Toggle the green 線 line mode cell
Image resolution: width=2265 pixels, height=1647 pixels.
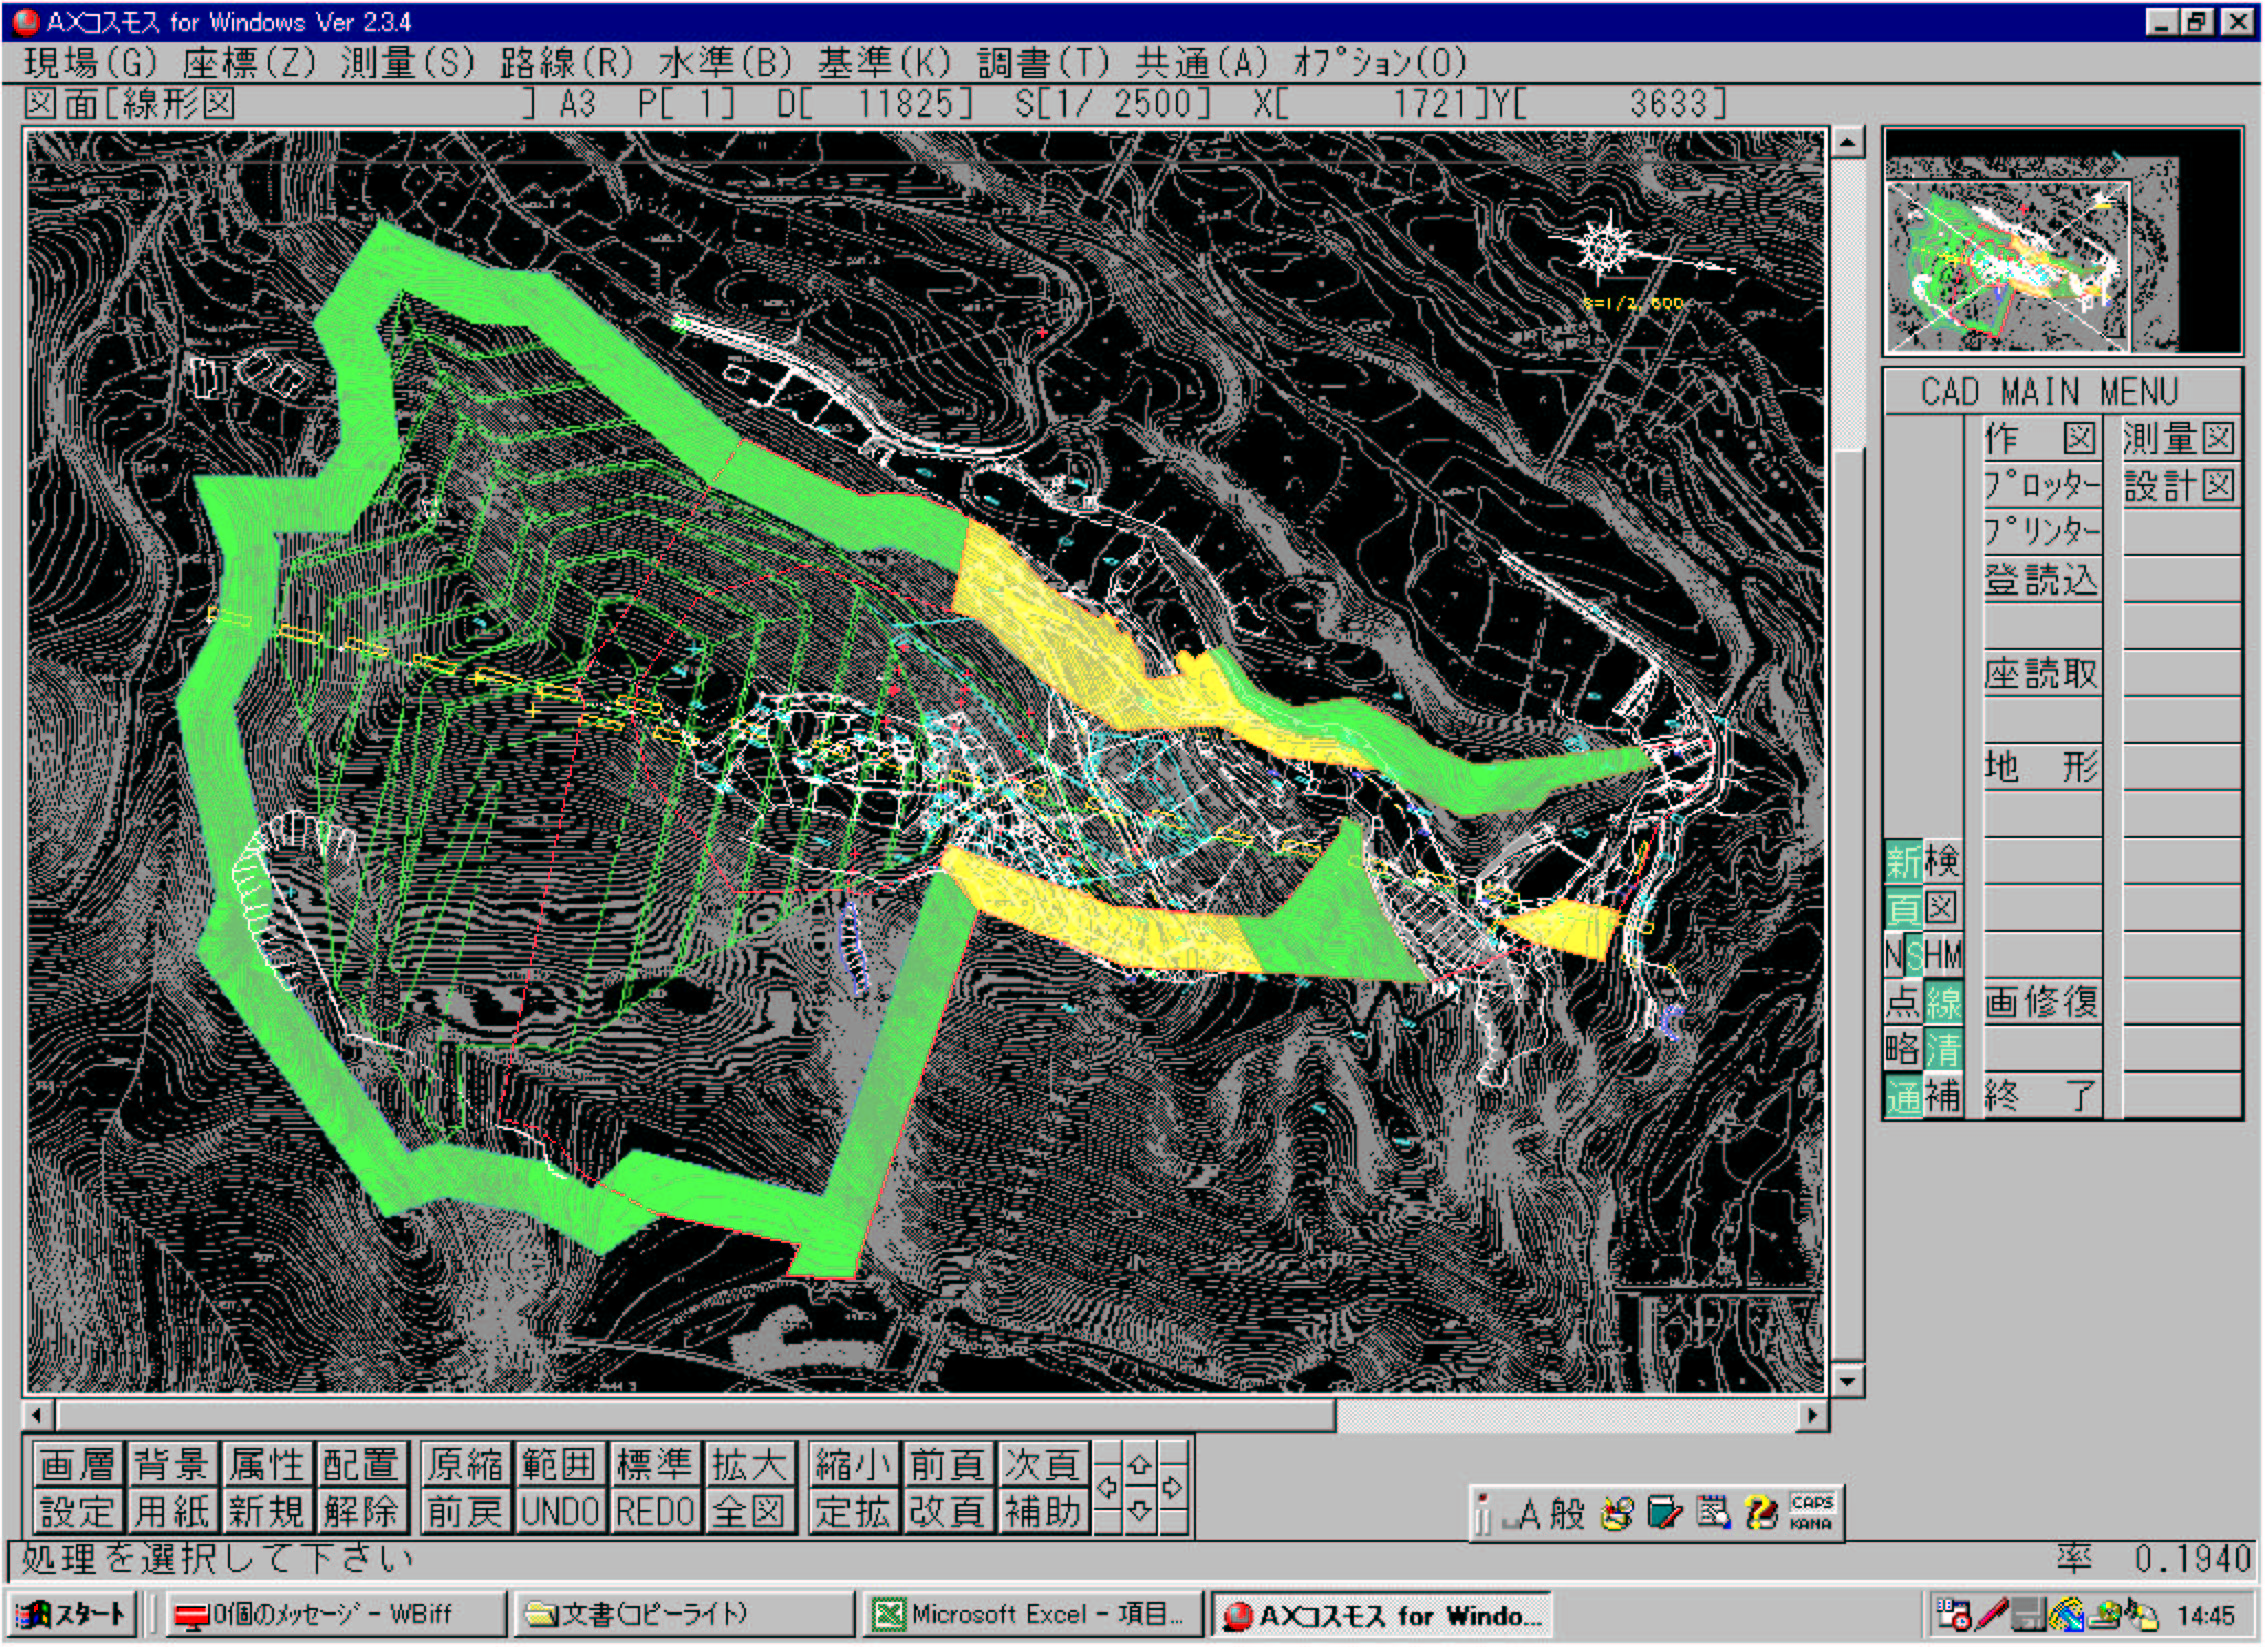click(x=1943, y=1002)
